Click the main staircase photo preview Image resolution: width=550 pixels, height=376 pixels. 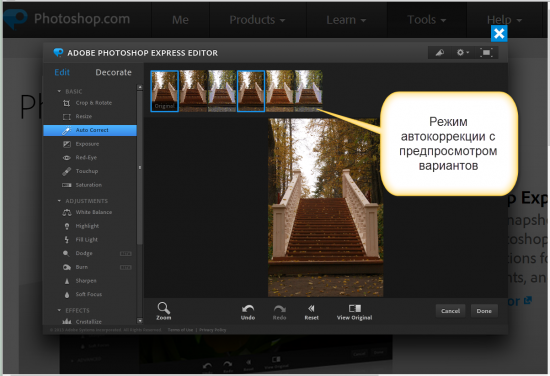point(326,208)
